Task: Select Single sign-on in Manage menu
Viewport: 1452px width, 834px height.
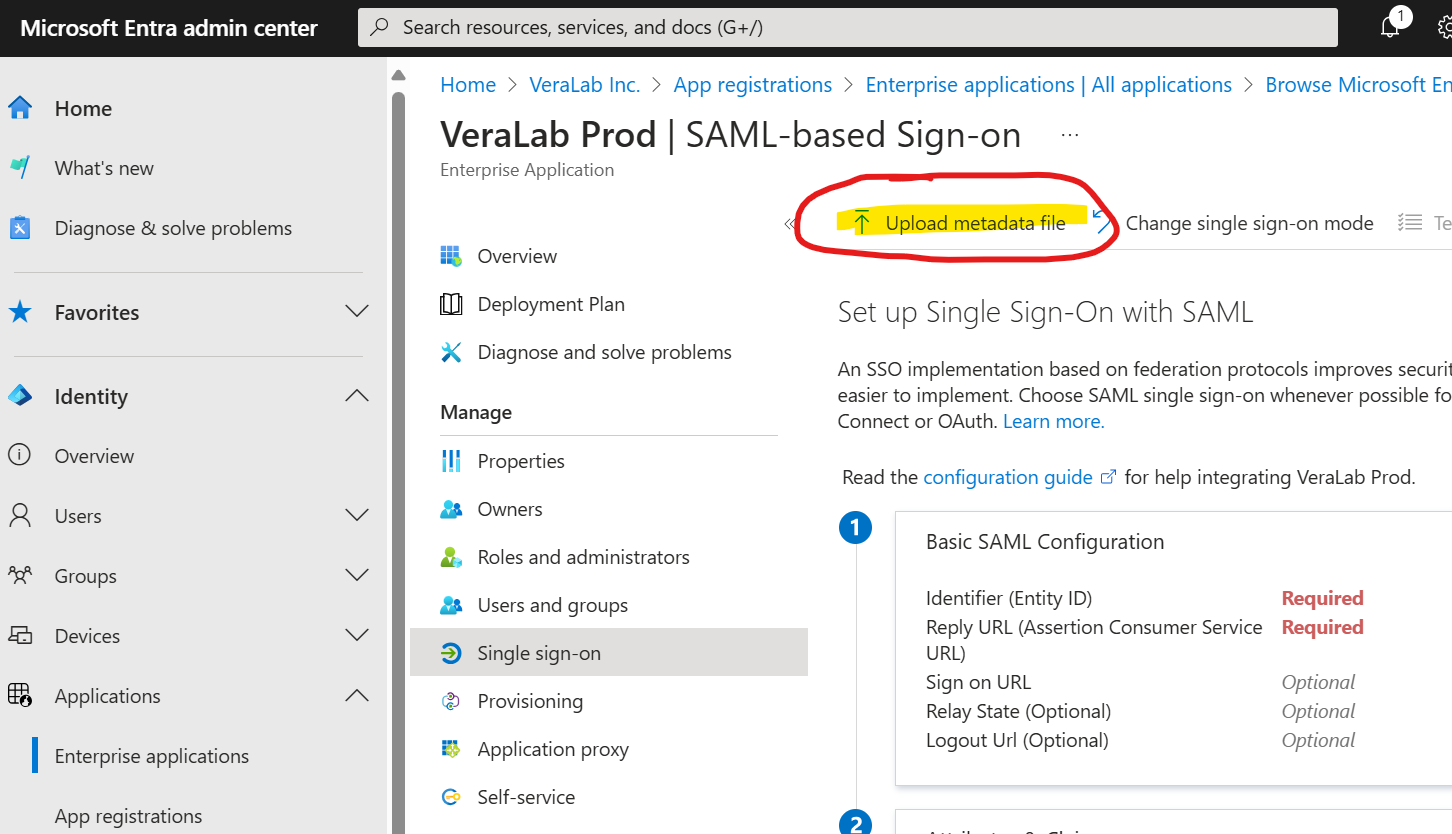Action: 609,653
